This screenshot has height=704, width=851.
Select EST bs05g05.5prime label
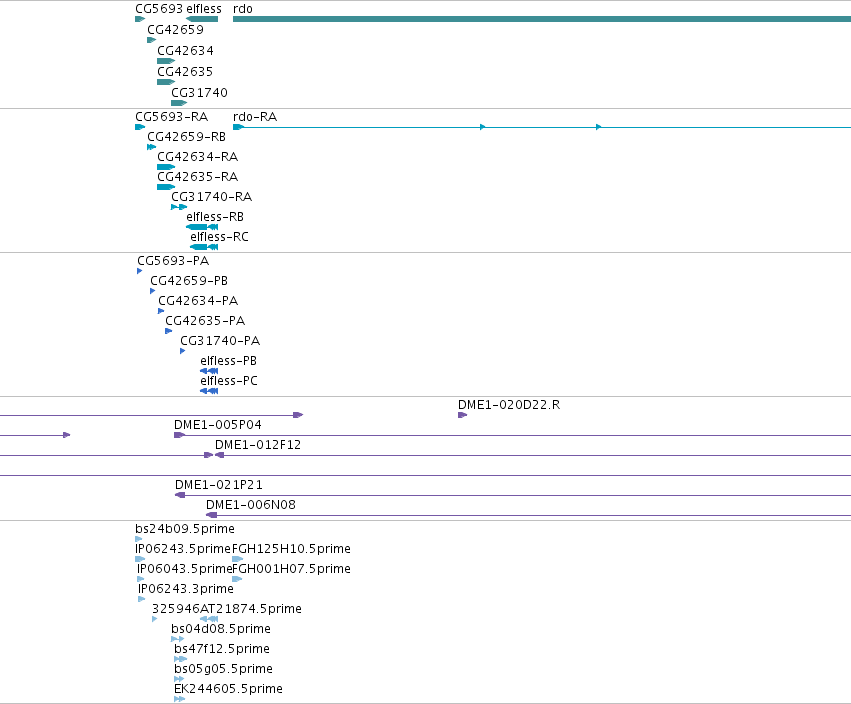[x=223, y=669]
